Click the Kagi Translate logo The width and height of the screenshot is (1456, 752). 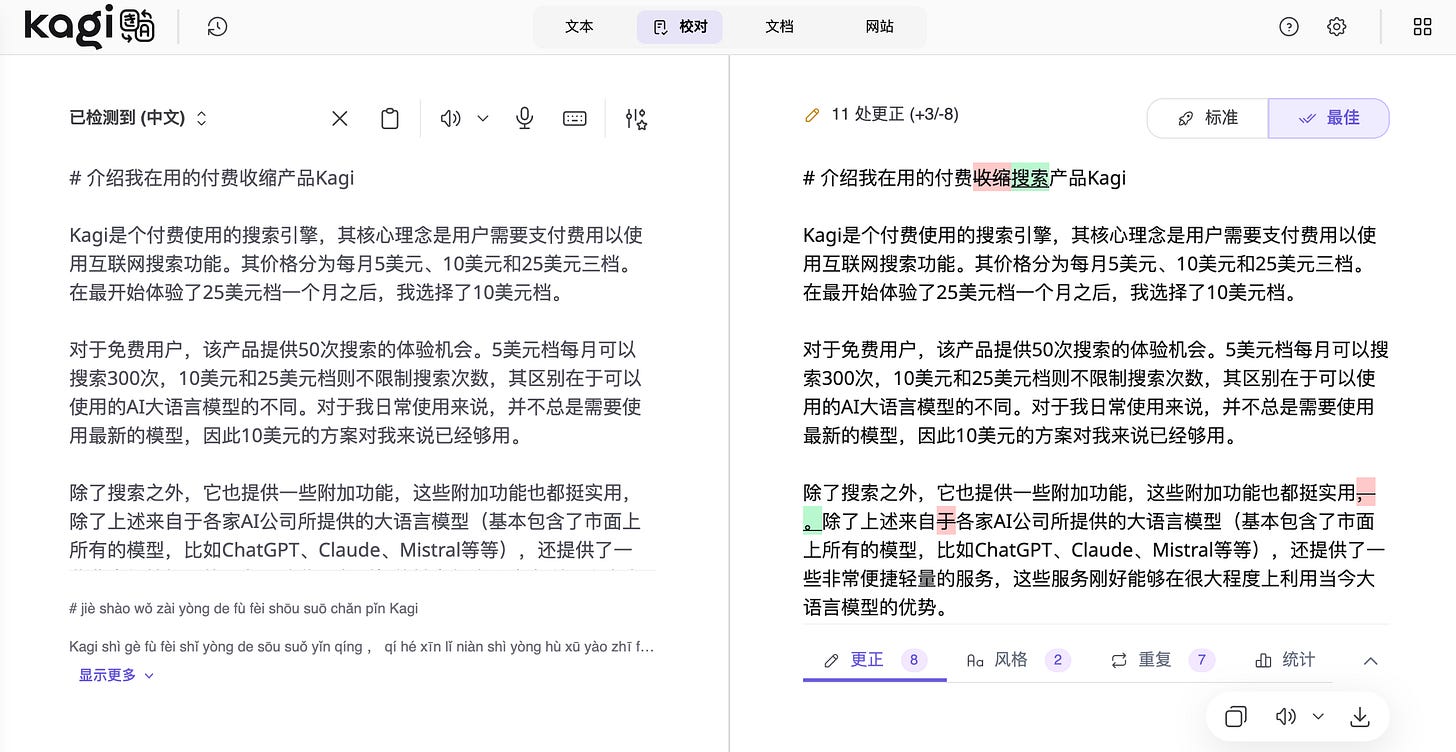pyautogui.click(x=90, y=27)
